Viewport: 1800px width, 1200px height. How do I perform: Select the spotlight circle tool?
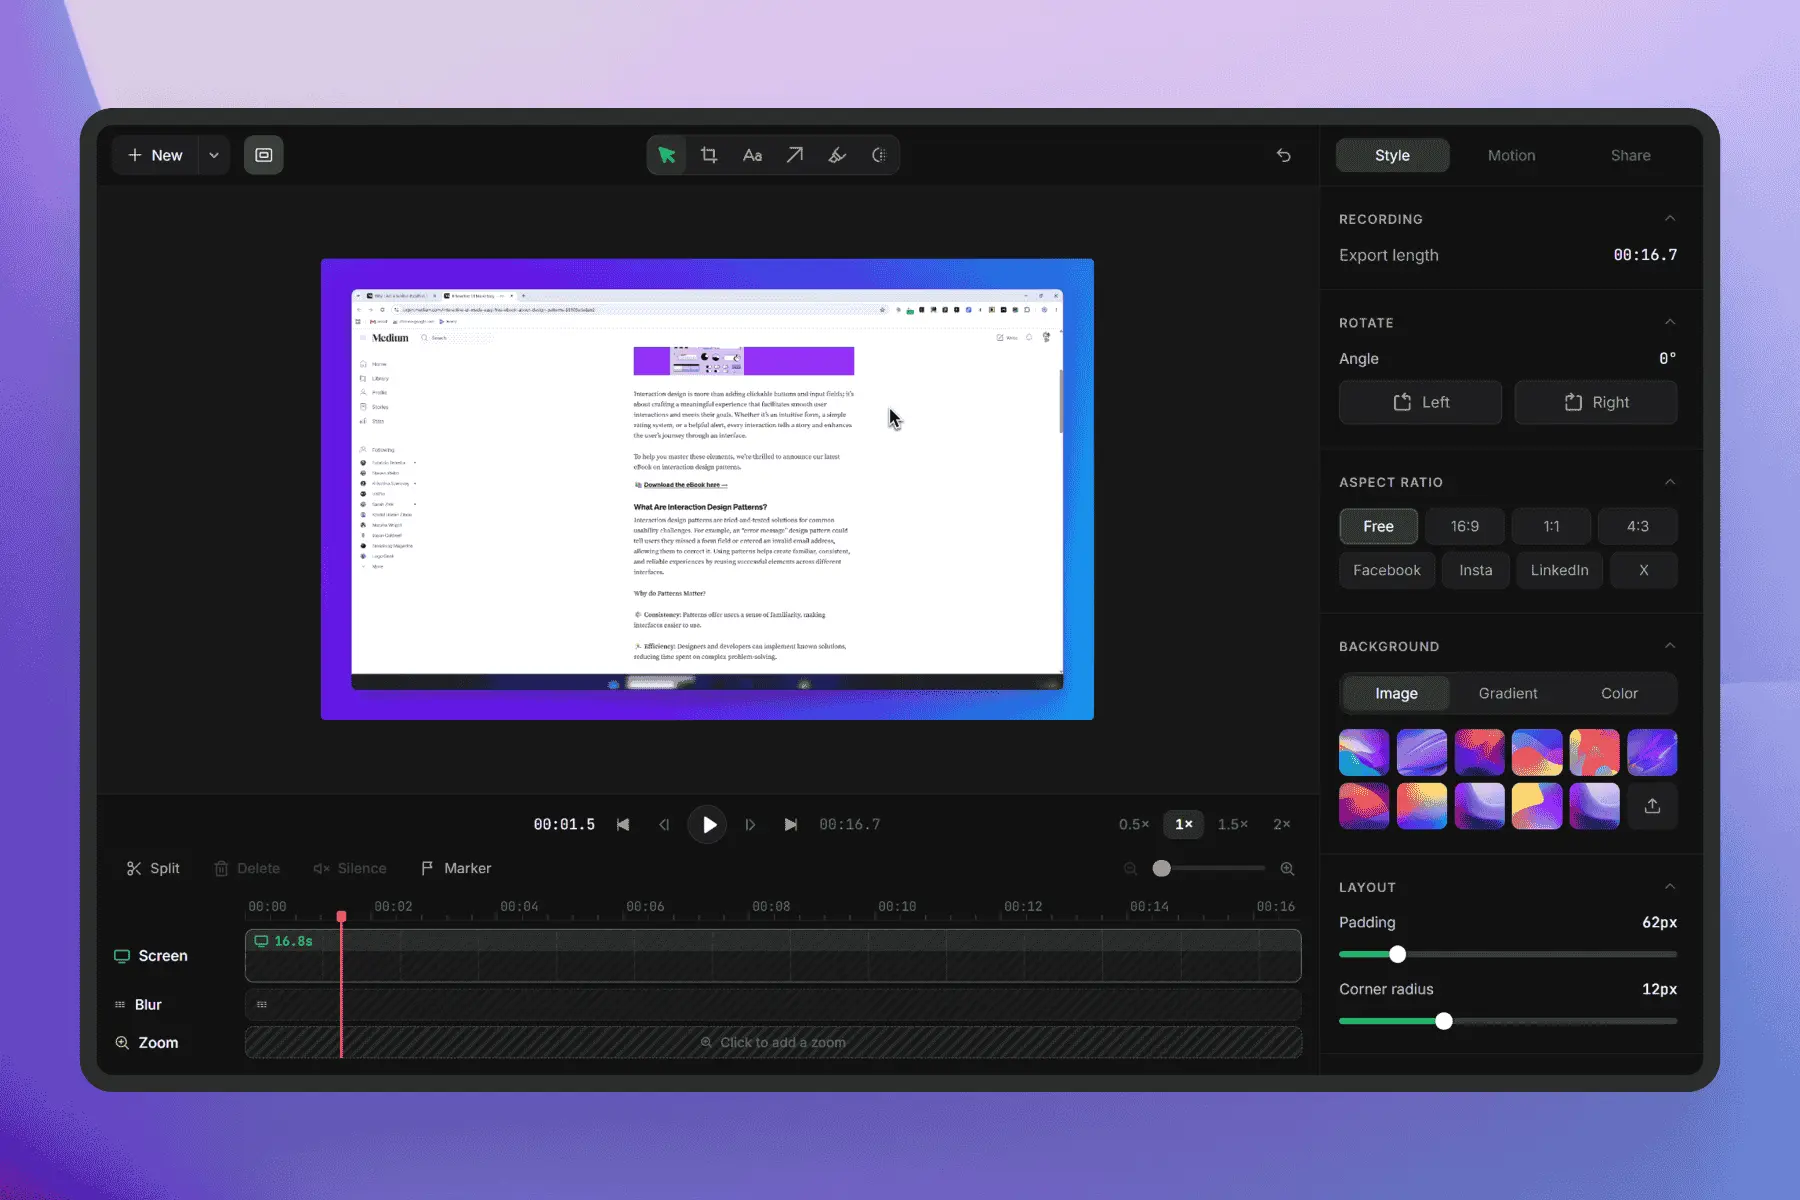(x=879, y=155)
